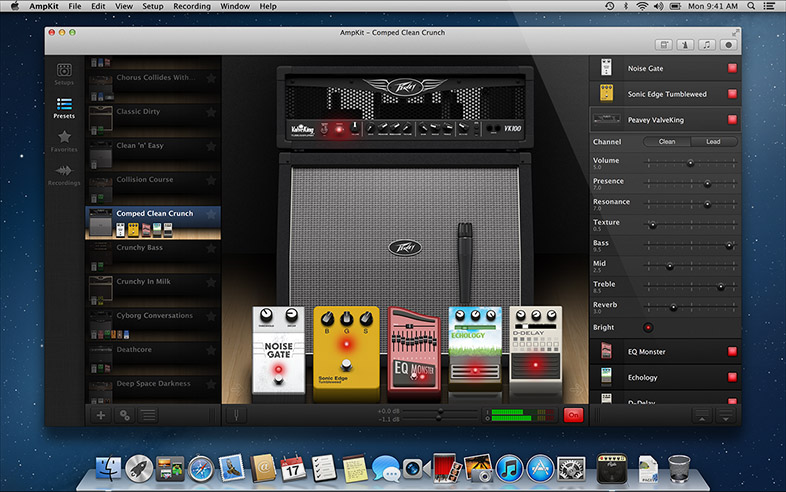Image resolution: width=786 pixels, height=492 pixels.
Task: Open the Favorites star in sidebar
Action: [64, 141]
